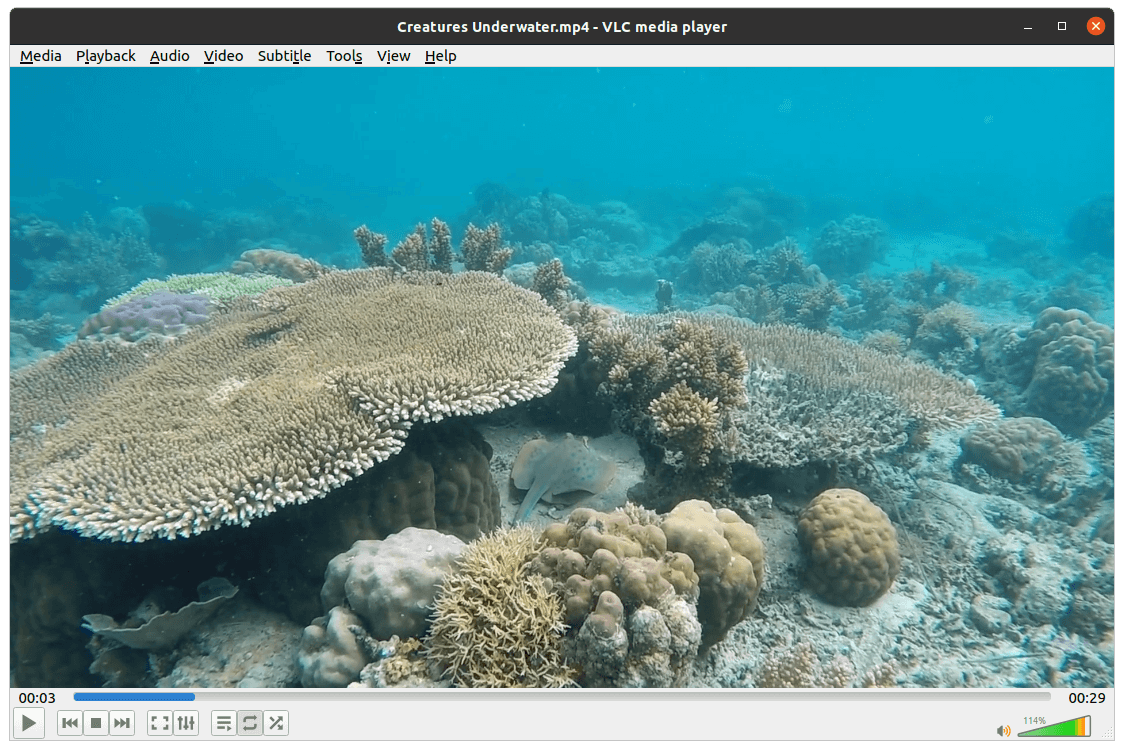Expand the Audio menu
Viewport: 1124px width, 750px height.
[x=170, y=56]
